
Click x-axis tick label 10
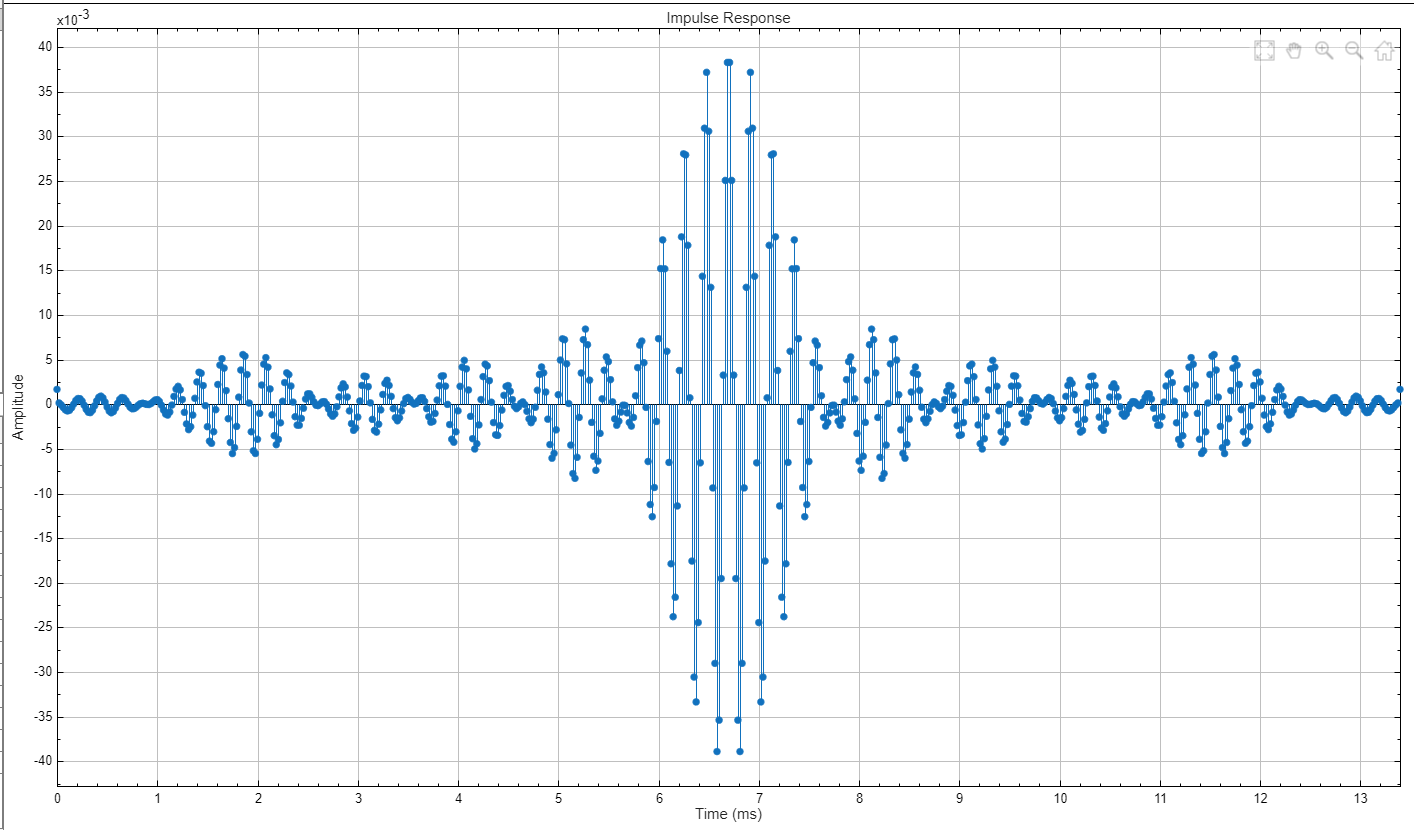(x=1060, y=798)
